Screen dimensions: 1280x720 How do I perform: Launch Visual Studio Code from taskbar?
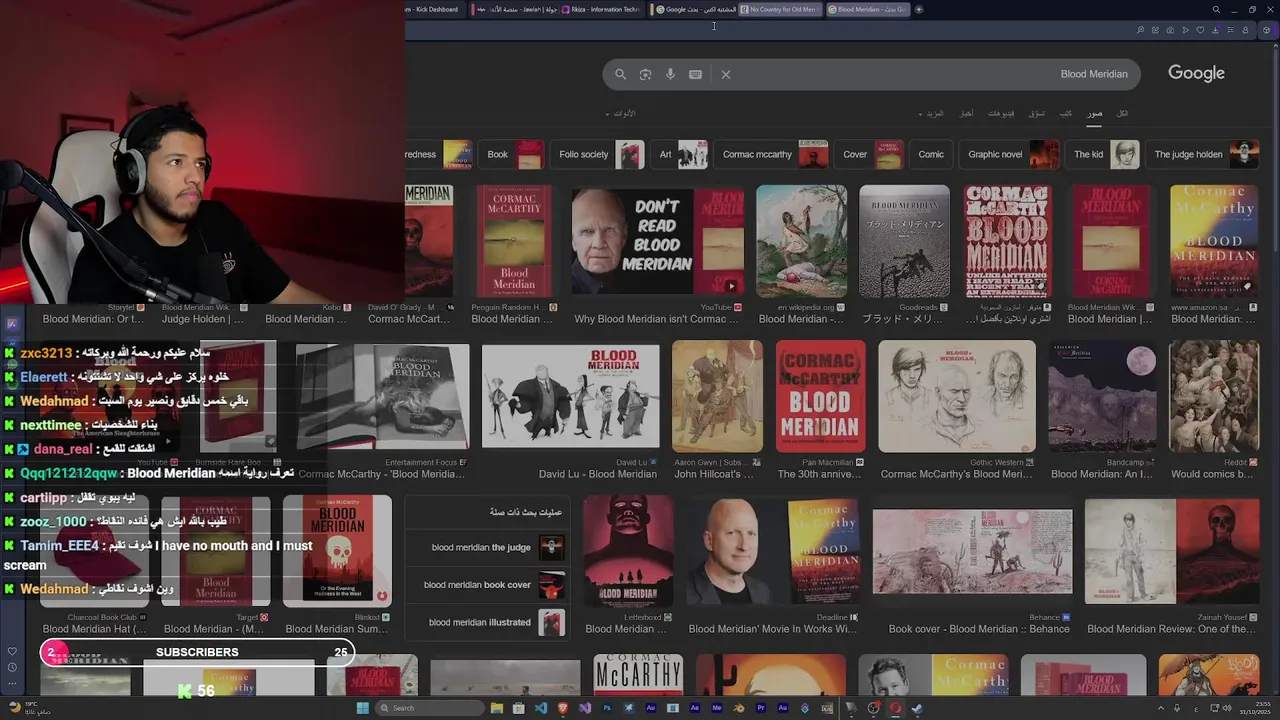(x=541, y=708)
